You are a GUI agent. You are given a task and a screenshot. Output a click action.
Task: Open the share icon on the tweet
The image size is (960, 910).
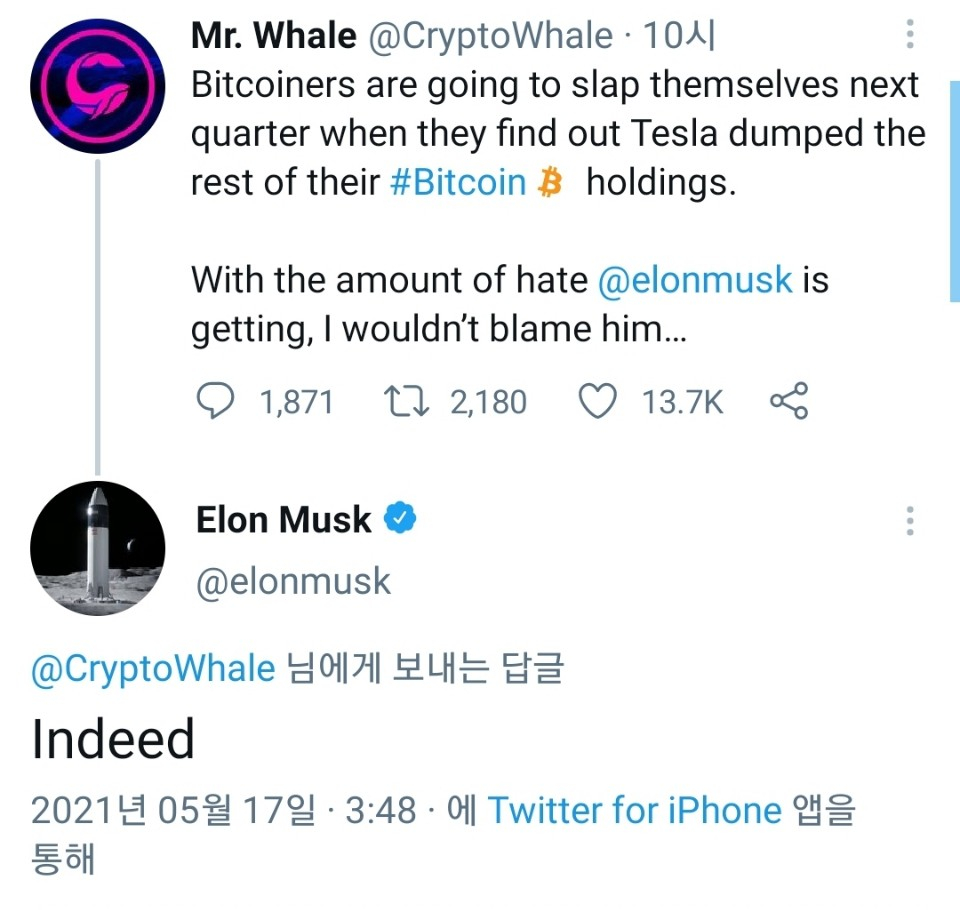click(x=789, y=400)
